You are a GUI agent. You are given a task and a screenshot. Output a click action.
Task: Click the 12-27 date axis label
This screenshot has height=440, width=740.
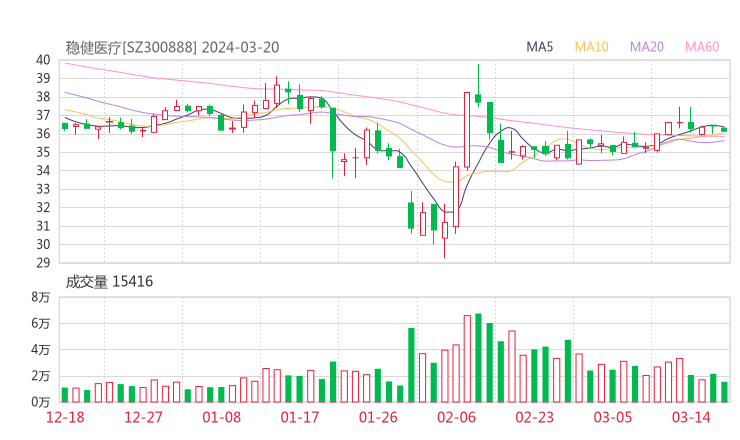click(143, 417)
